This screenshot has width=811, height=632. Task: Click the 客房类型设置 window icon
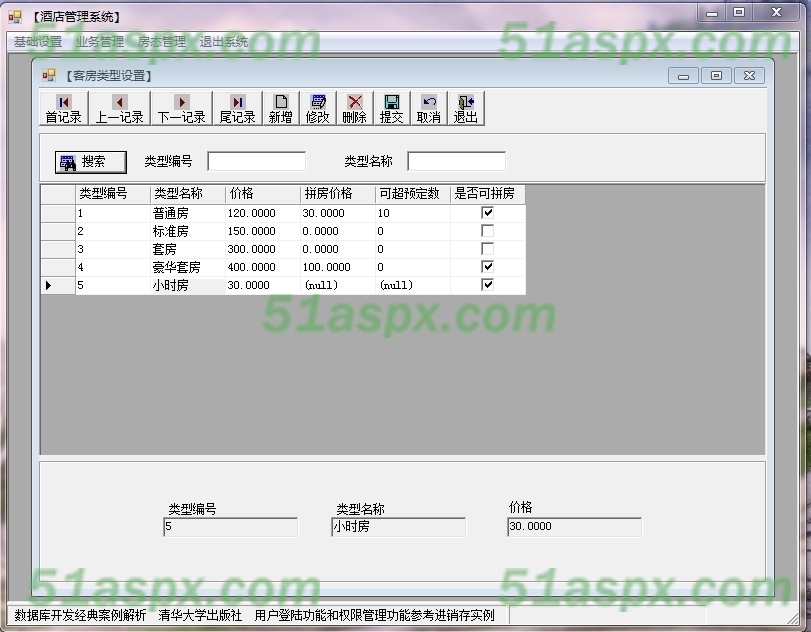click(49, 76)
